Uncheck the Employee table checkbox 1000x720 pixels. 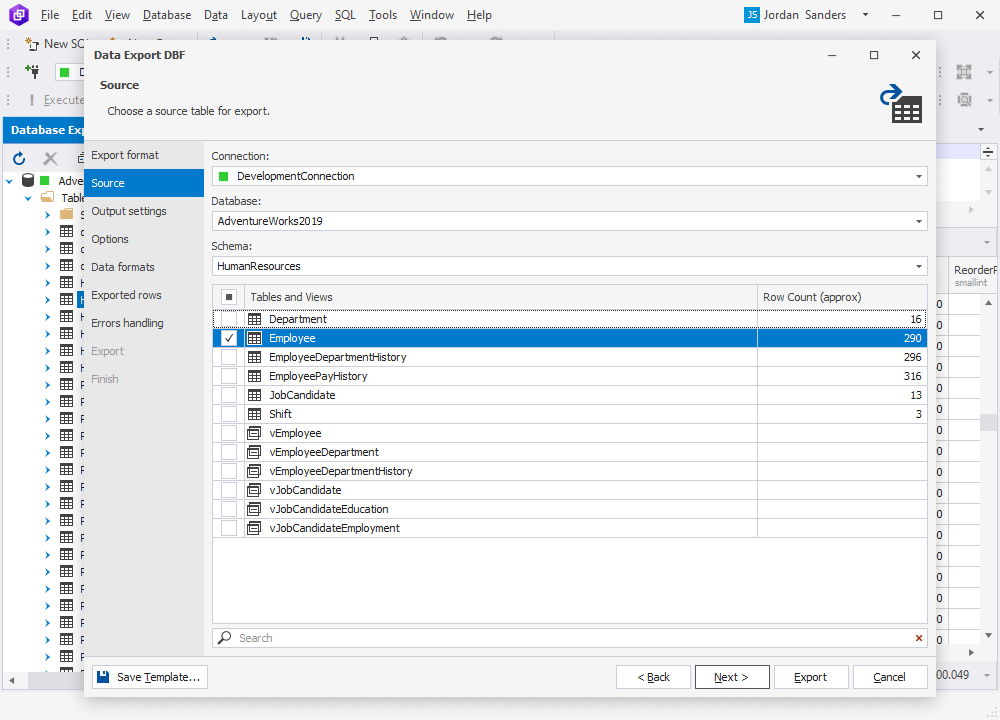(x=229, y=338)
